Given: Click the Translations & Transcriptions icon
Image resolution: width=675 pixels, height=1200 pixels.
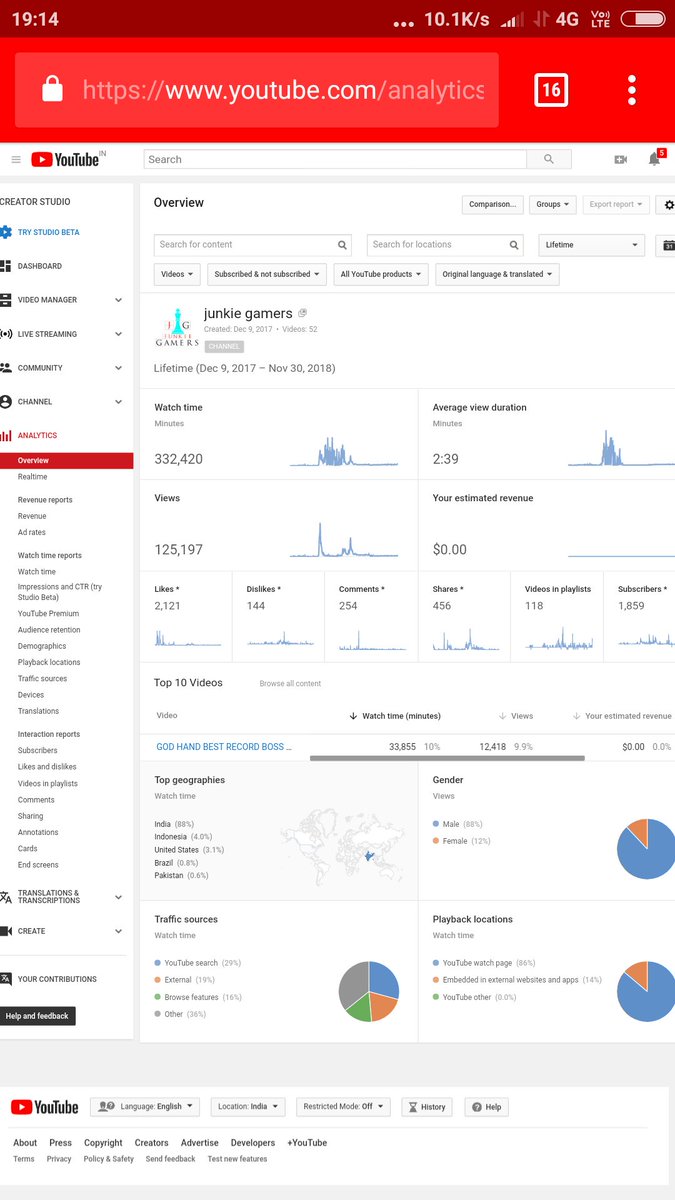Looking at the screenshot, I should point(6,897).
